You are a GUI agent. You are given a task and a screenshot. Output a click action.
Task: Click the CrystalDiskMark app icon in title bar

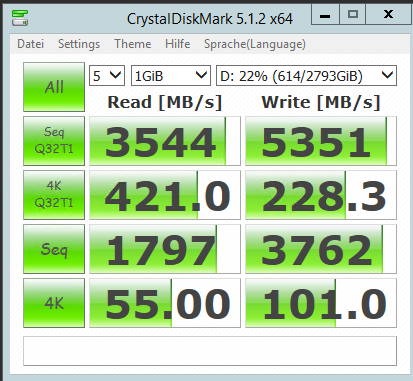click(x=20, y=18)
